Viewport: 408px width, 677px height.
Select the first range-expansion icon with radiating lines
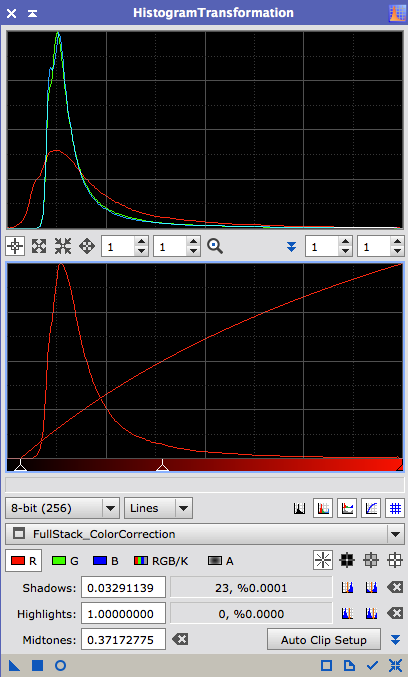coord(323,560)
